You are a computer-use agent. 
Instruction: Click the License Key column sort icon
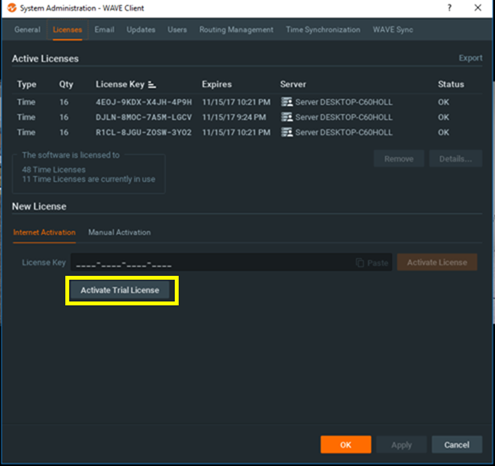[x=152, y=85]
